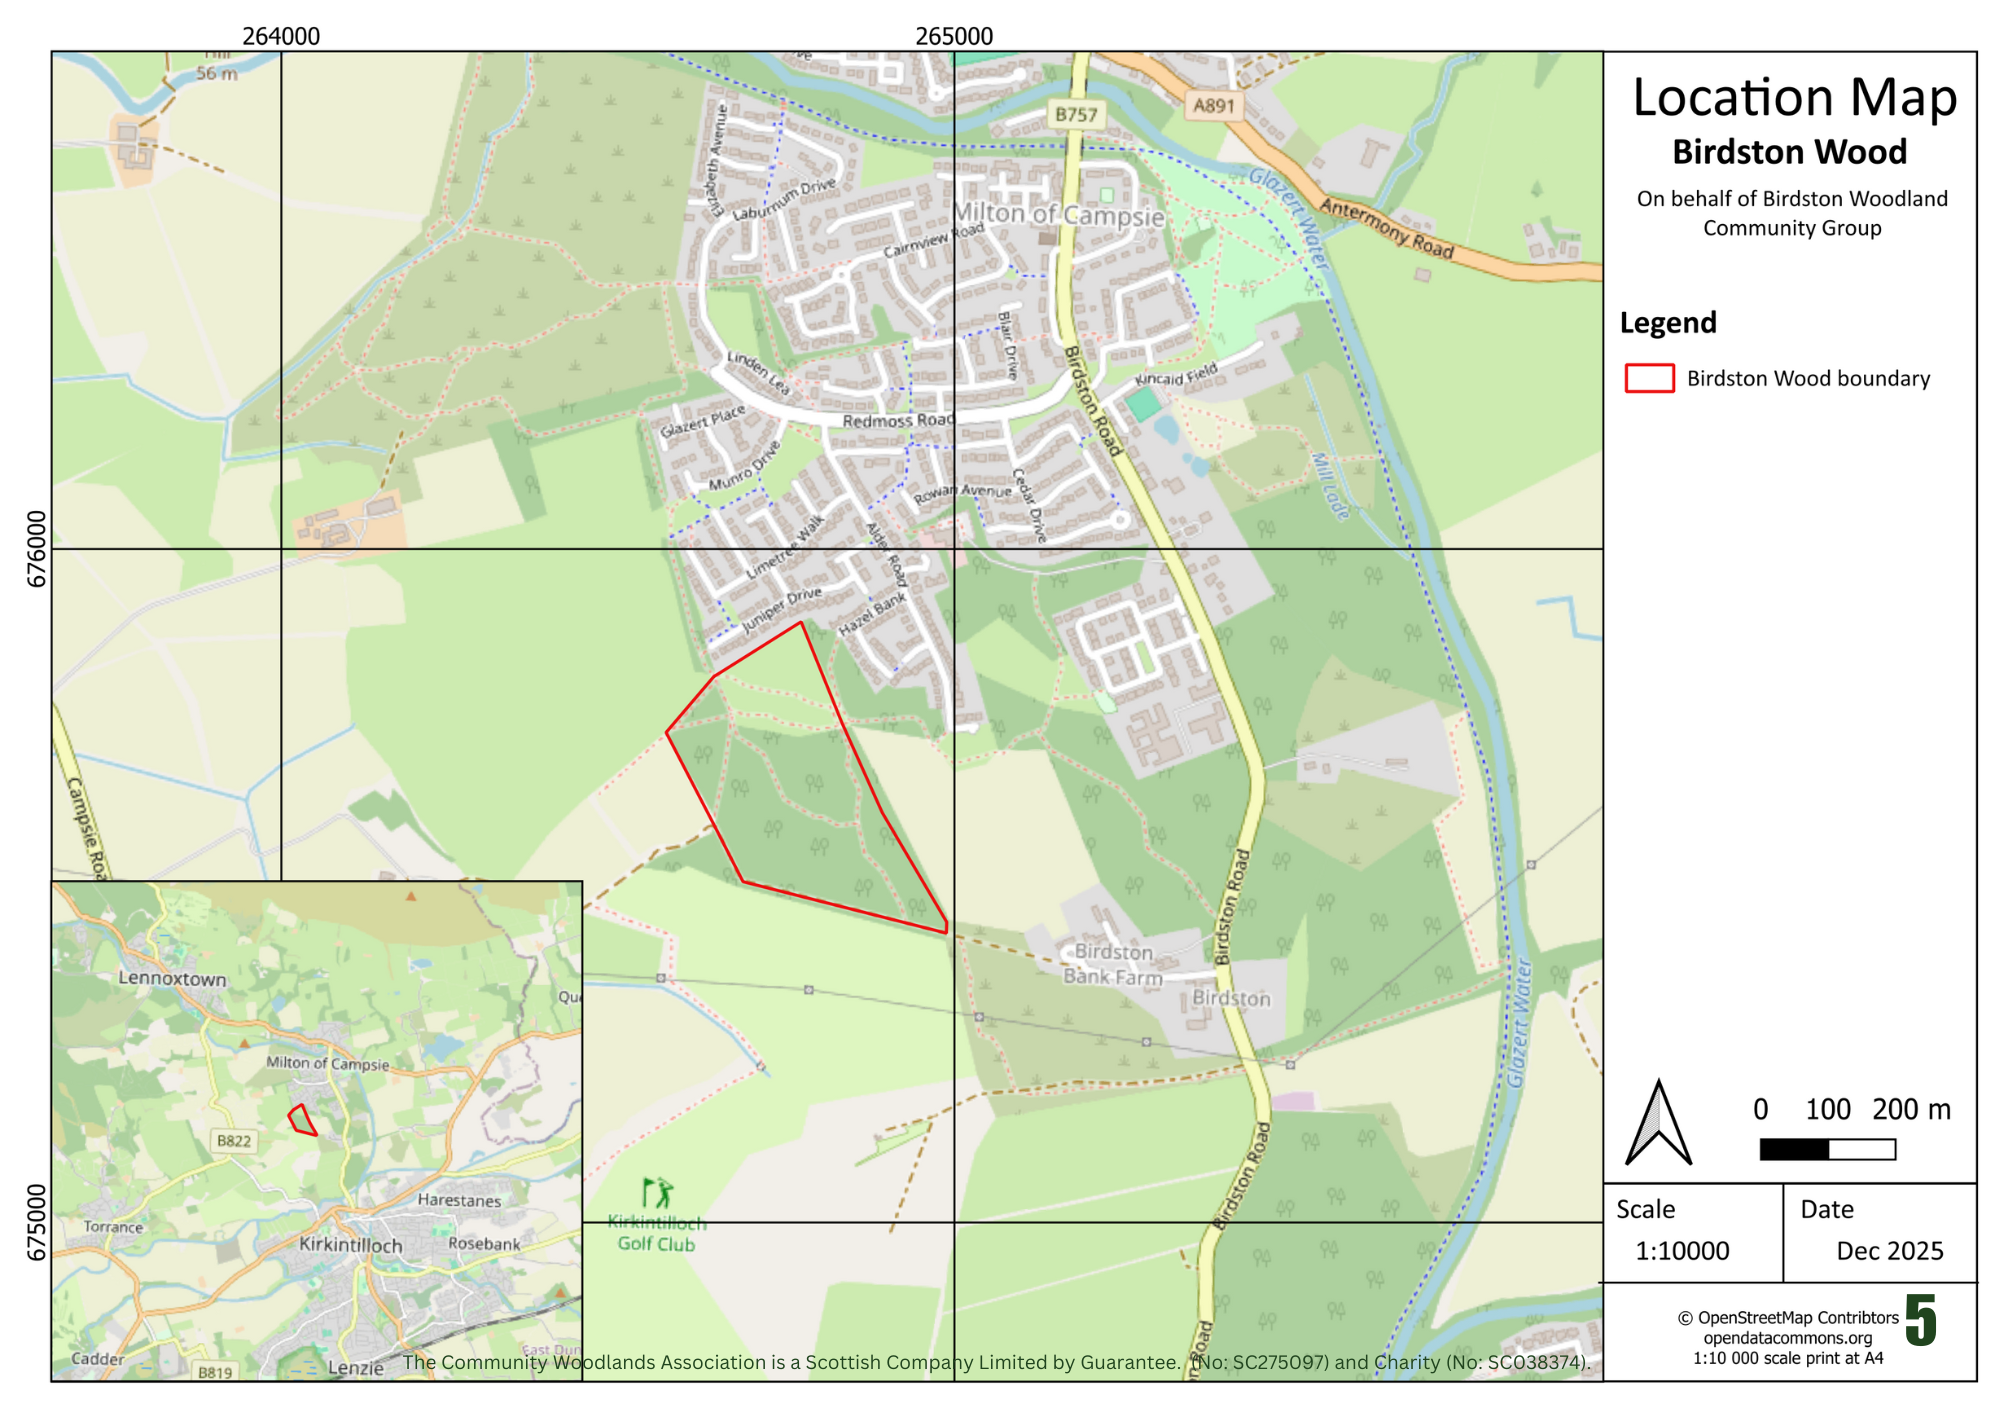Click the Location Map title
Image resolution: width=2000 pixels, height=1414 pixels.
tap(1794, 98)
